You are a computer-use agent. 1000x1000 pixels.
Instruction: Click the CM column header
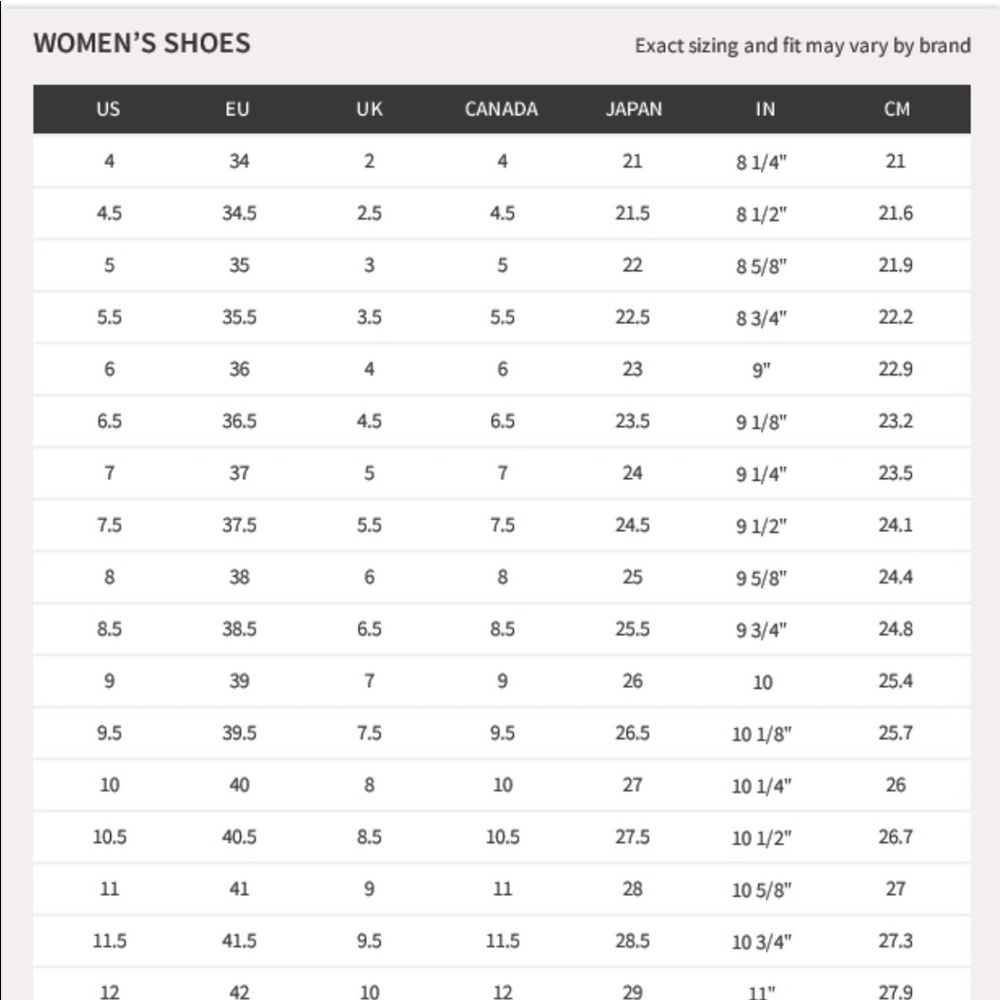pyautogui.click(x=897, y=109)
